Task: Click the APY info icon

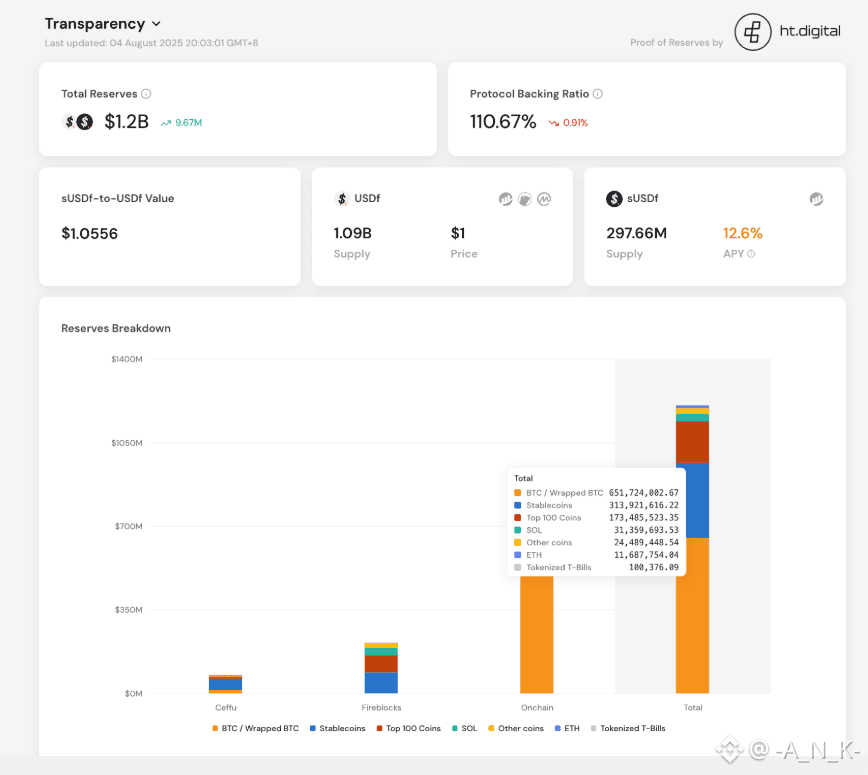Action: point(751,254)
